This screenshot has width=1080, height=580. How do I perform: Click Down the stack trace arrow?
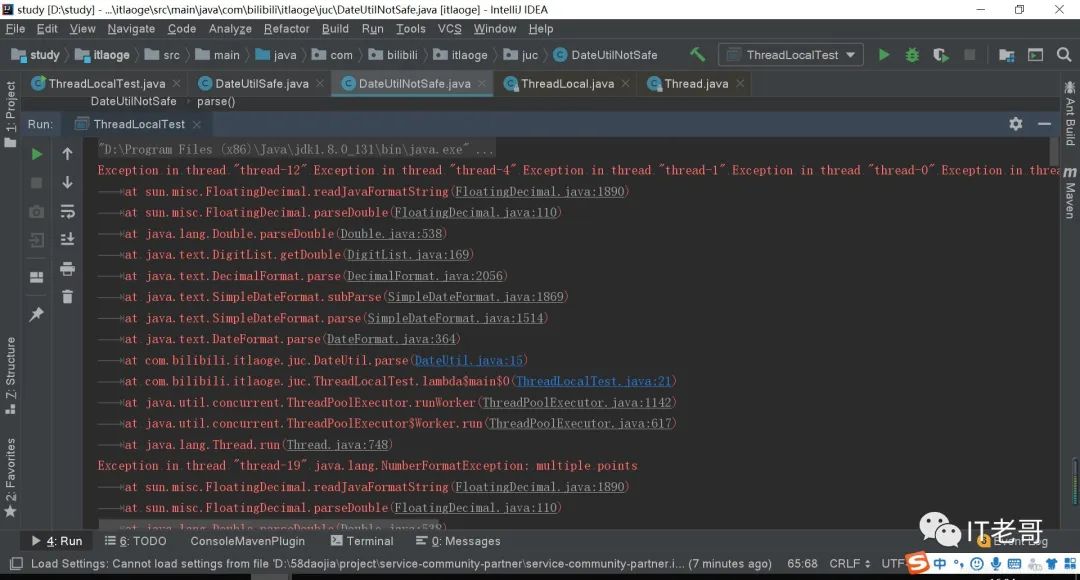(68, 183)
